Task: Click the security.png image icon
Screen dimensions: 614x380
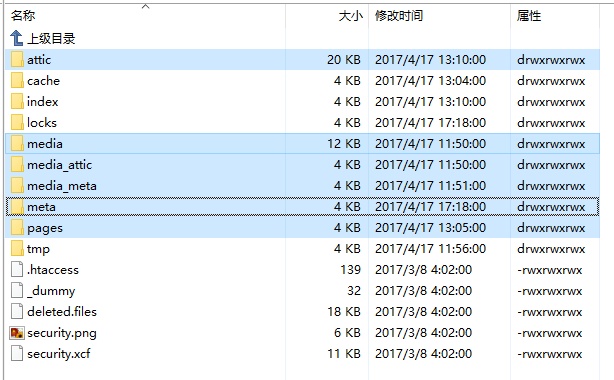Action: coord(17,333)
